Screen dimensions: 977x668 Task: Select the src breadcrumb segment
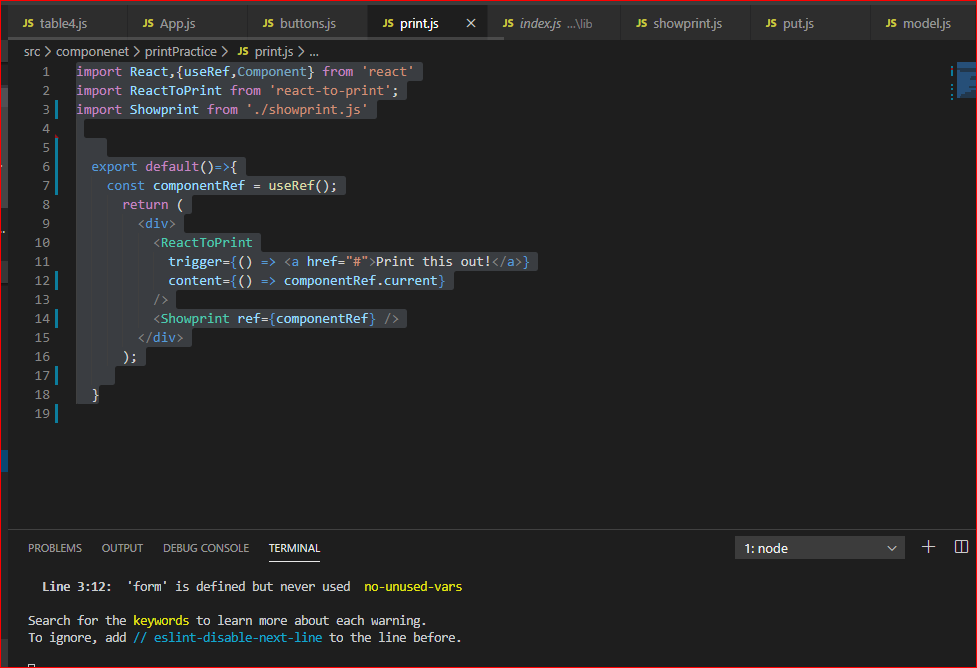click(32, 52)
